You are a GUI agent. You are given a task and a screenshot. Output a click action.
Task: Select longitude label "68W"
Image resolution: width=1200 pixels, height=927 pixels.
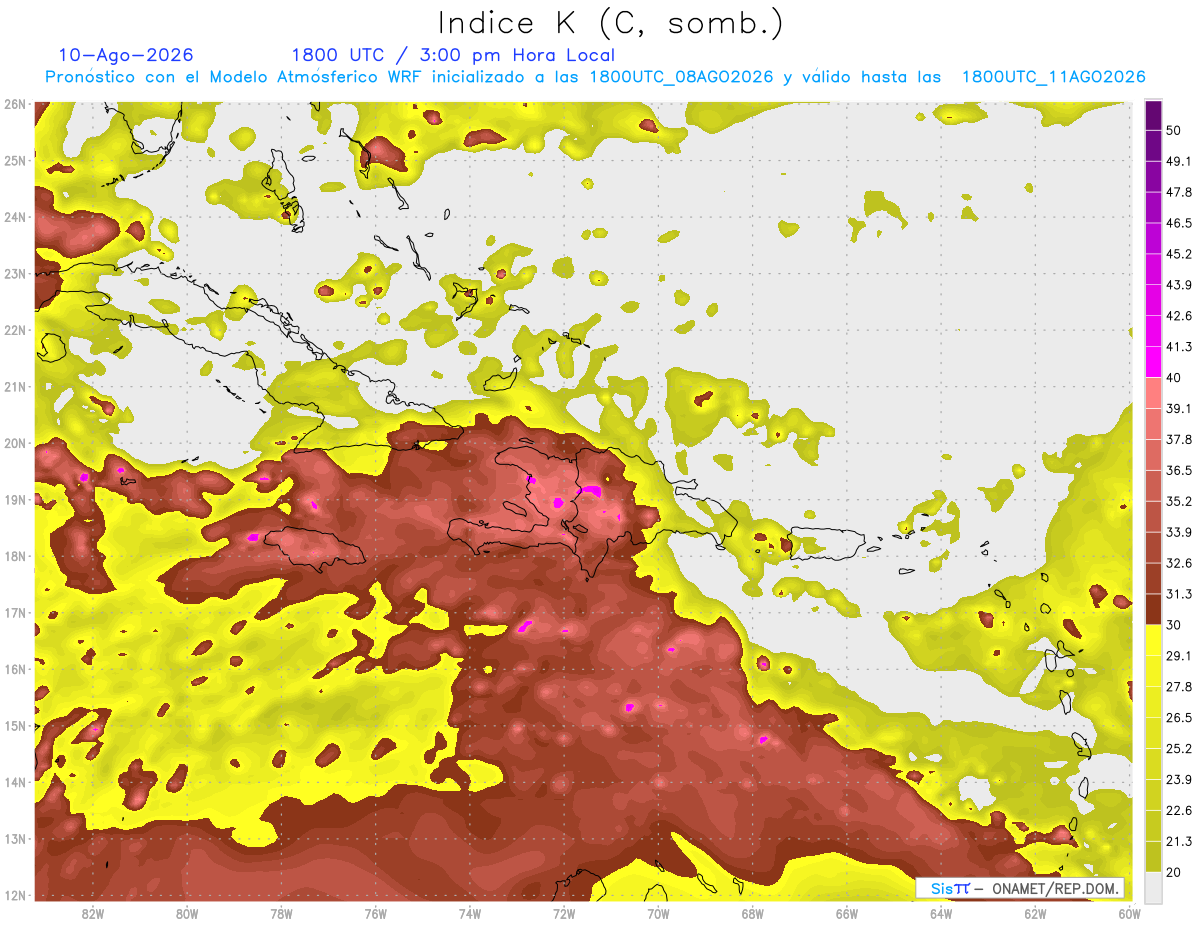click(753, 914)
